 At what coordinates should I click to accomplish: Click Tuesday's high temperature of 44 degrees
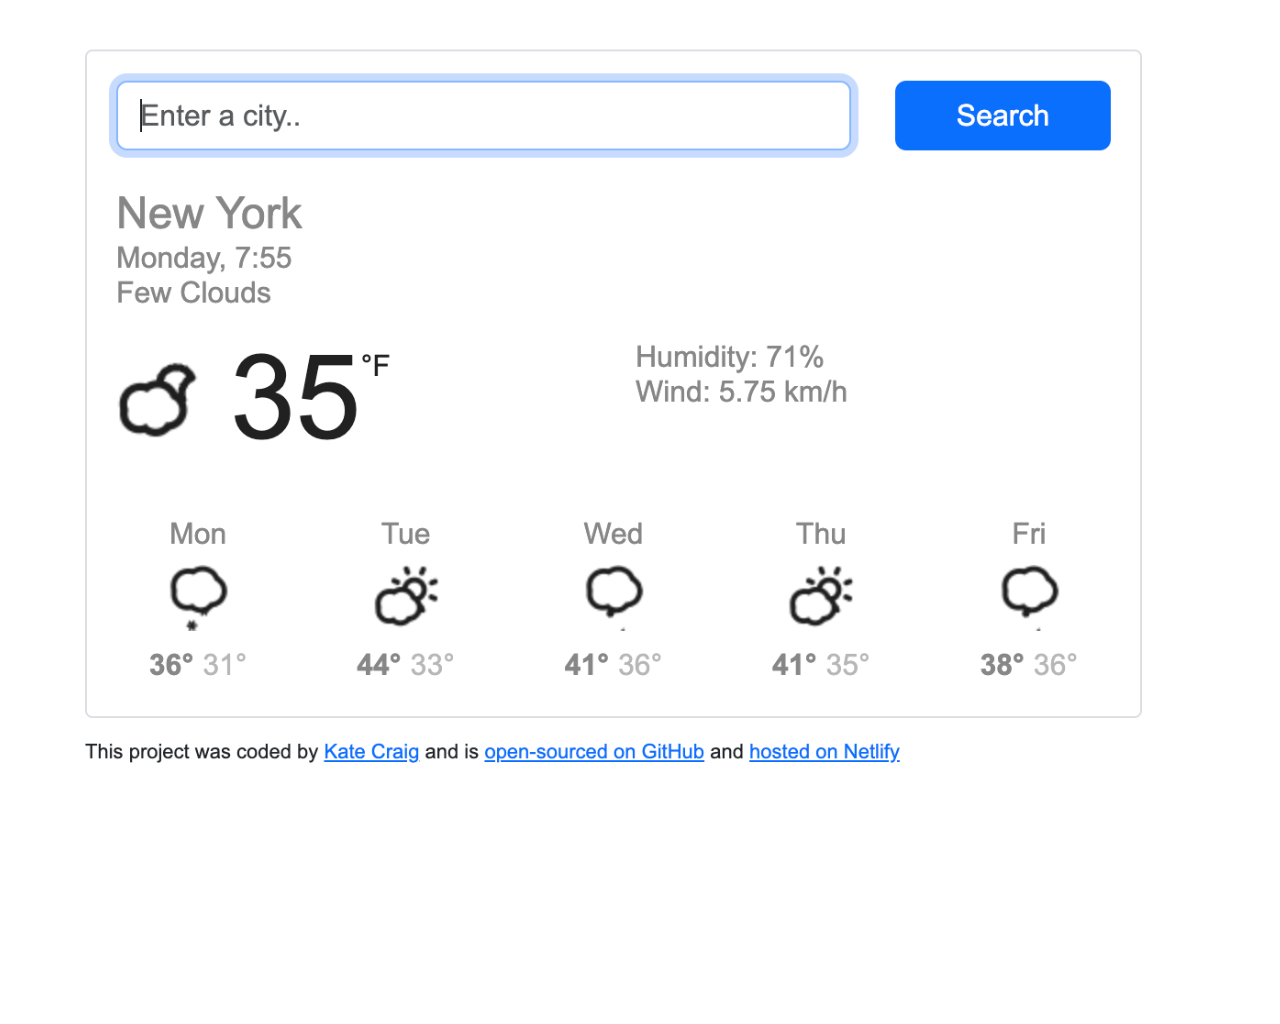pyautogui.click(x=376, y=663)
